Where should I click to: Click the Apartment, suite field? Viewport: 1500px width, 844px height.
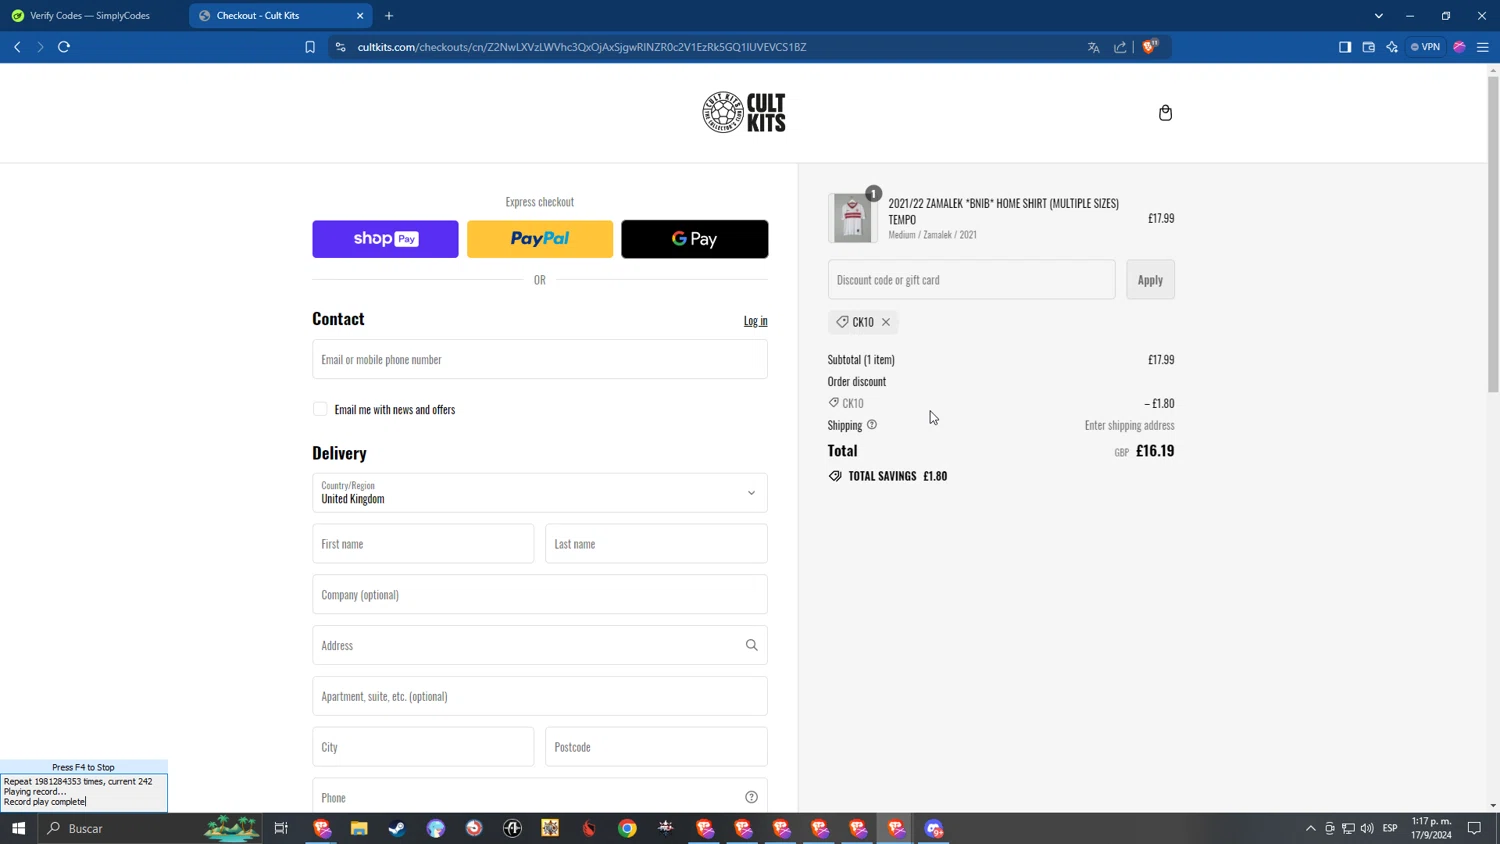pyautogui.click(x=540, y=696)
